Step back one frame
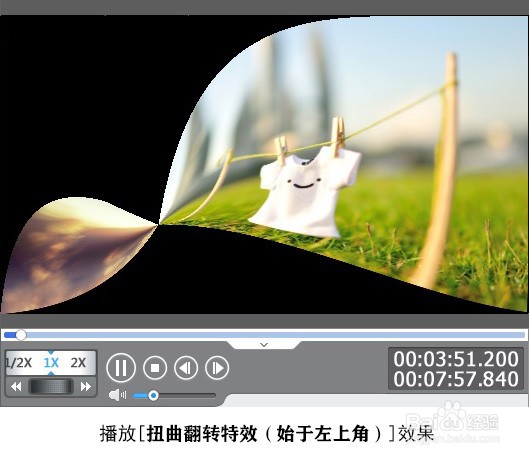Image resolution: width=529 pixels, height=457 pixels. (x=186, y=368)
